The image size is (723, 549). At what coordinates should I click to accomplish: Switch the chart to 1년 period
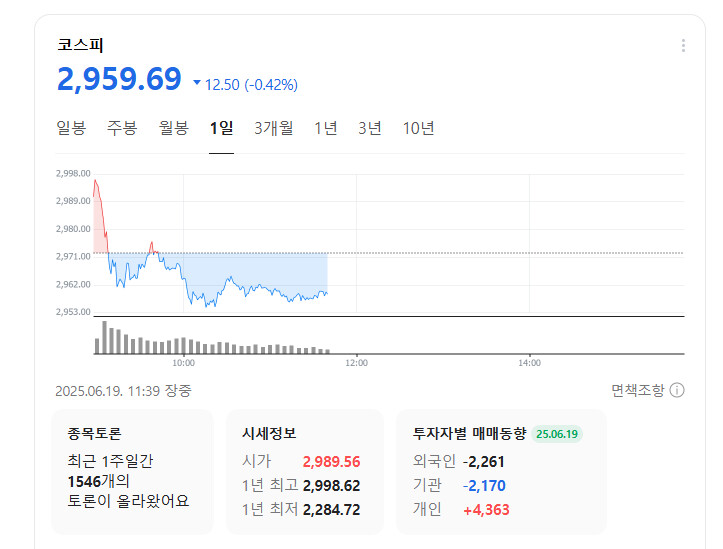coord(325,128)
